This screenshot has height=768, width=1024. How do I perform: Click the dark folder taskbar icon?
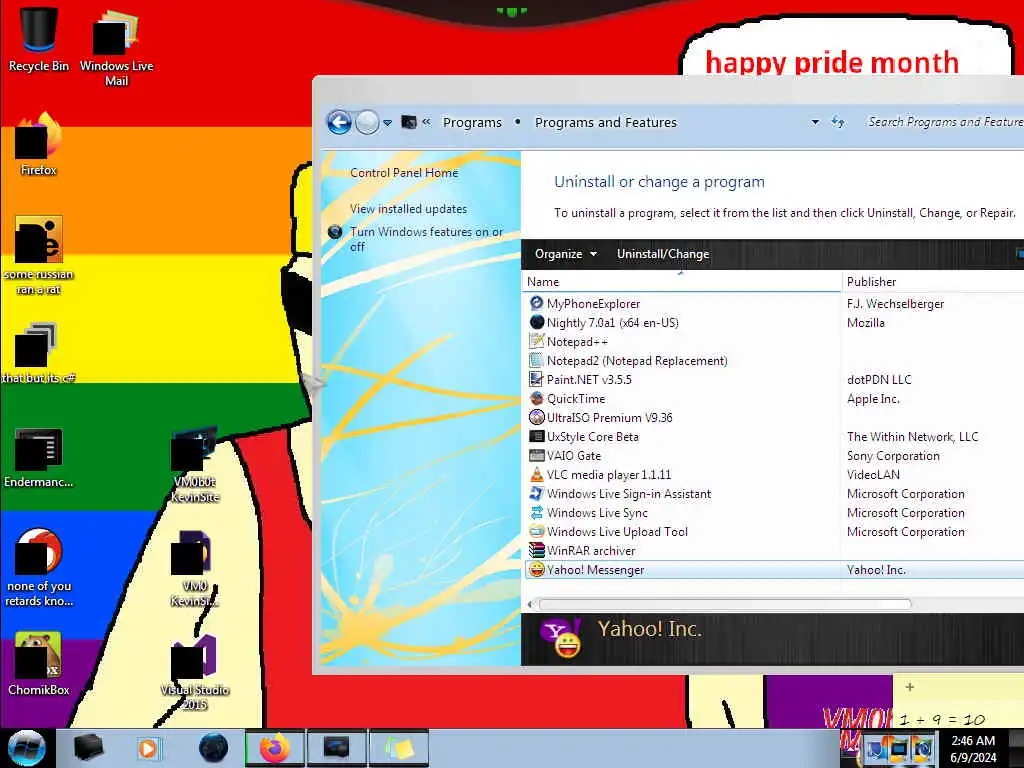point(88,748)
